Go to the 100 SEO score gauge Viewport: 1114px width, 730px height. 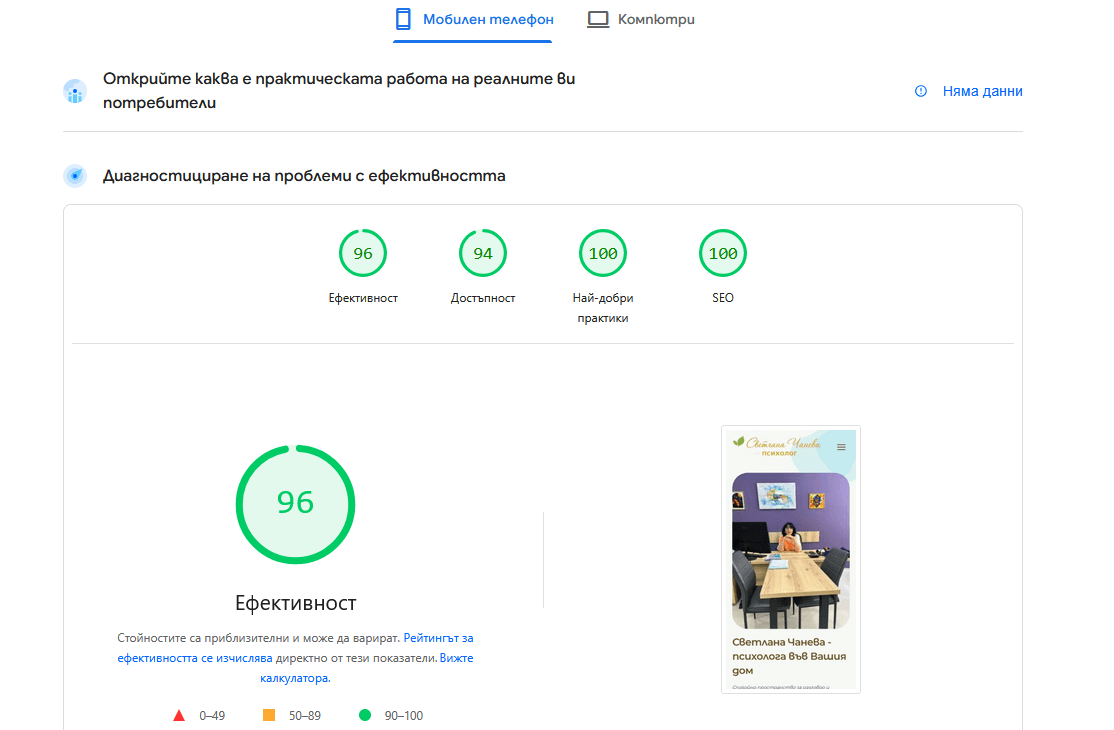(723, 254)
